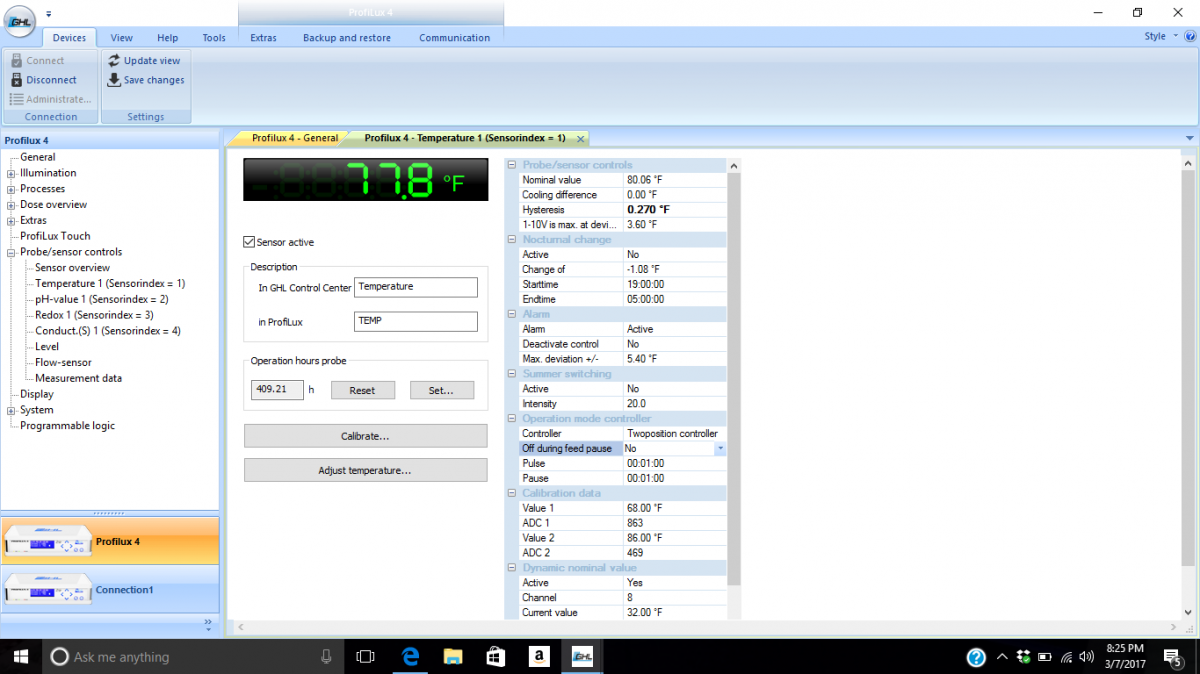Screen dimensions: 1200x674
Task: Open Windows Store from taskbar
Action: point(495,657)
